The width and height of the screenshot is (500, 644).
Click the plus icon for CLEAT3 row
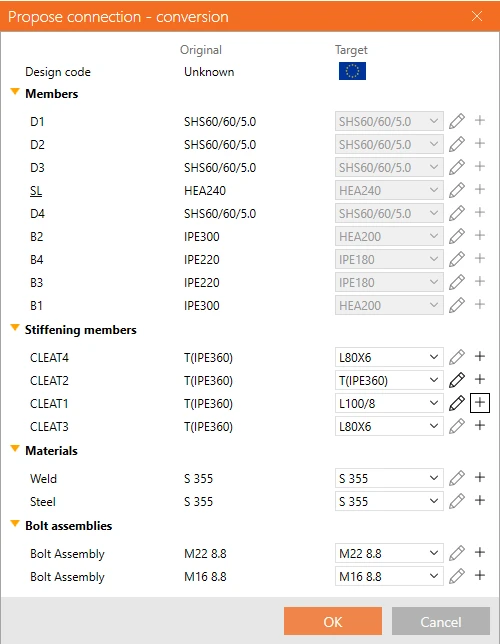(x=480, y=426)
